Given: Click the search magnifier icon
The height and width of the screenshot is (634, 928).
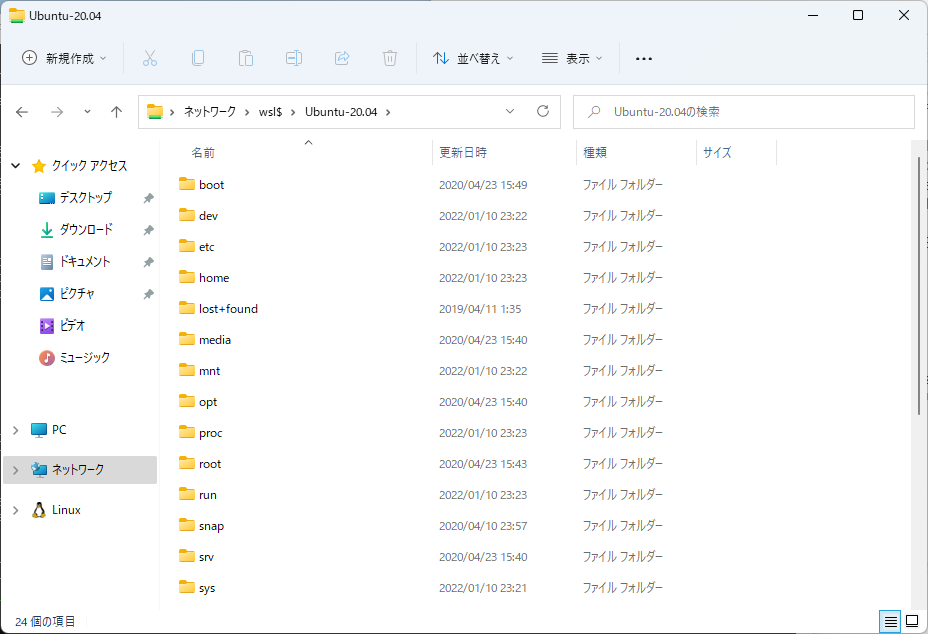Looking at the screenshot, I should (594, 111).
